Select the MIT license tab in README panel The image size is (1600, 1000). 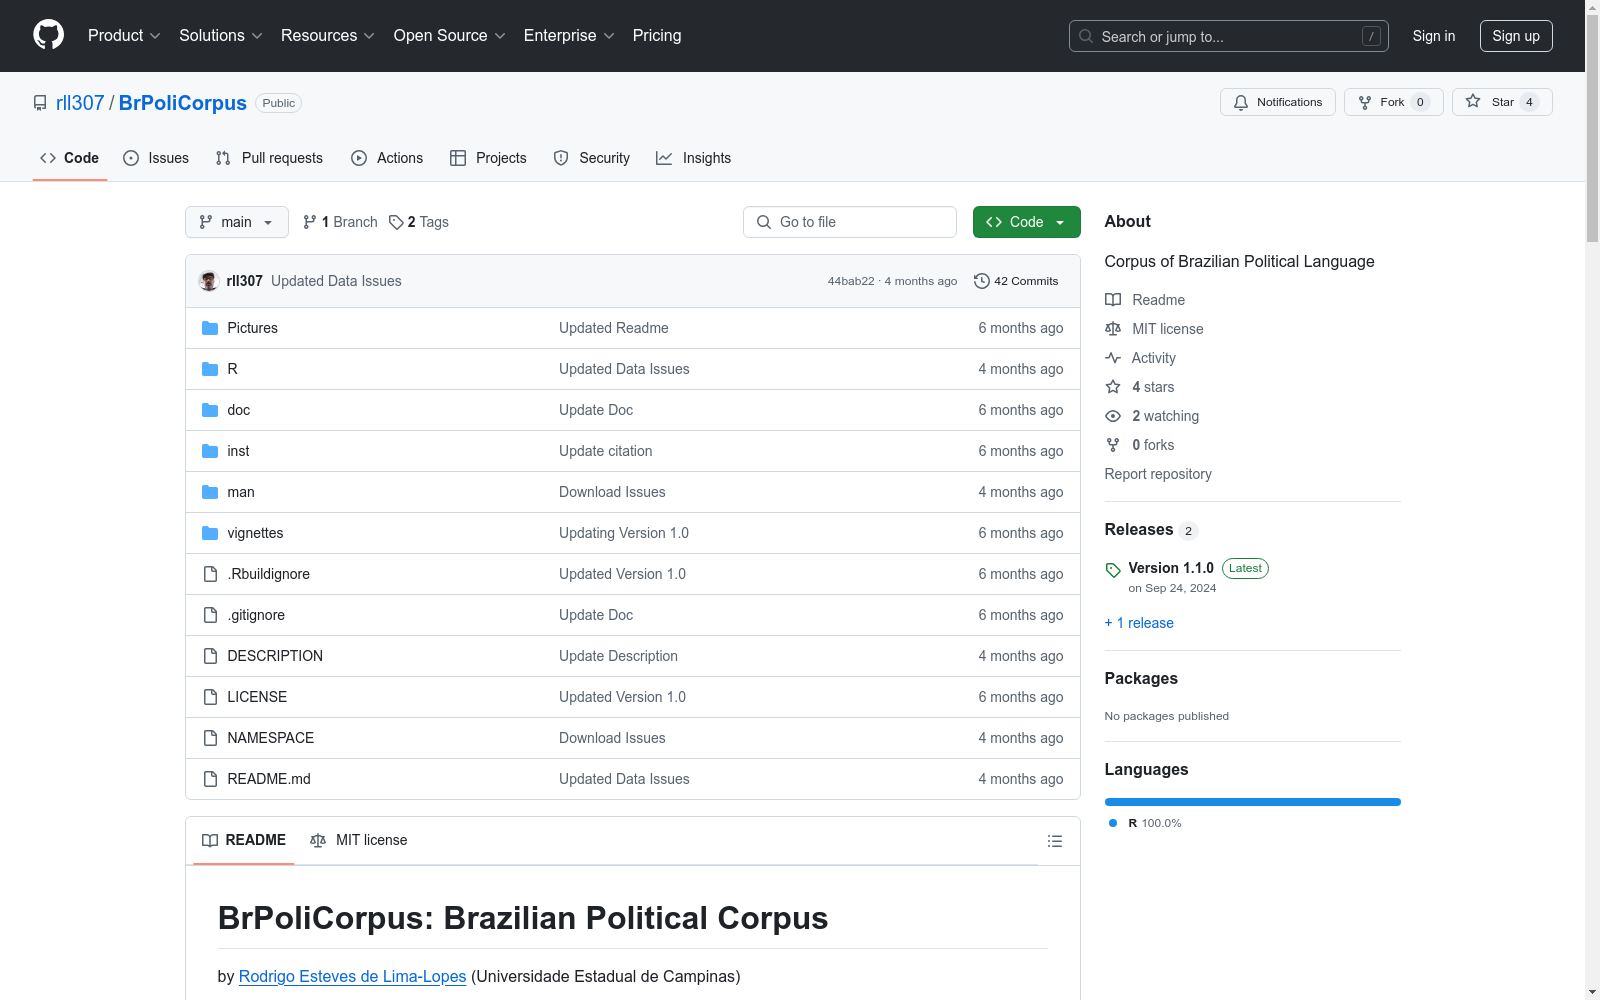coord(359,840)
